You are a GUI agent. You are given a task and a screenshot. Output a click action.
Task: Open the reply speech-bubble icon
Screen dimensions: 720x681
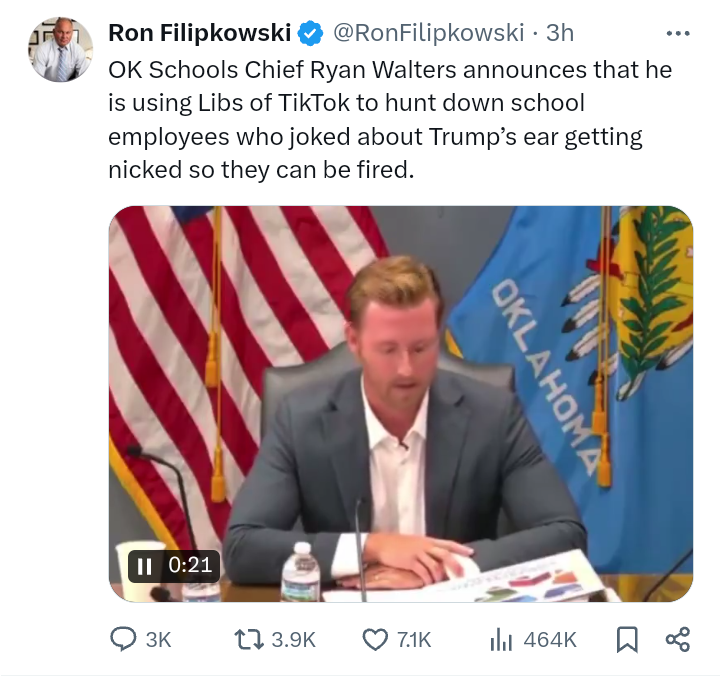pos(122,639)
